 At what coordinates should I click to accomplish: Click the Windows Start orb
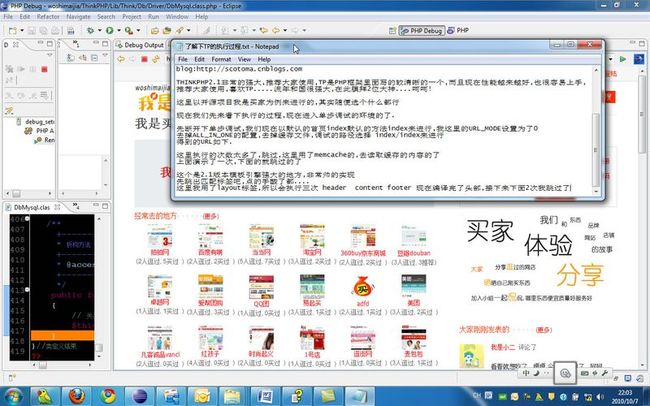13,396
